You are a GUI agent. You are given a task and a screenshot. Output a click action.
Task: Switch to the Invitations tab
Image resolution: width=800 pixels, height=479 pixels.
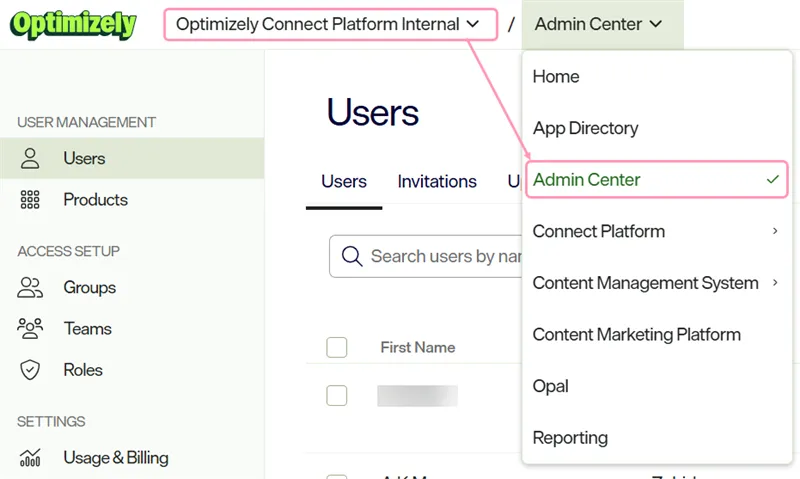coord(437,182)
